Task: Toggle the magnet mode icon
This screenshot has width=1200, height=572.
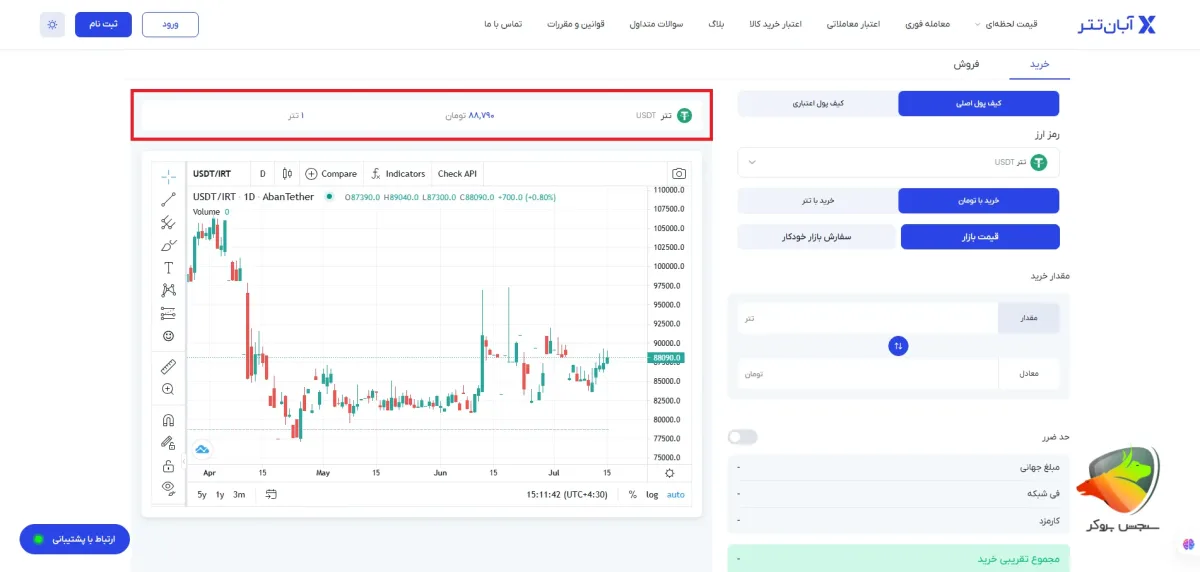Action: 168,420
